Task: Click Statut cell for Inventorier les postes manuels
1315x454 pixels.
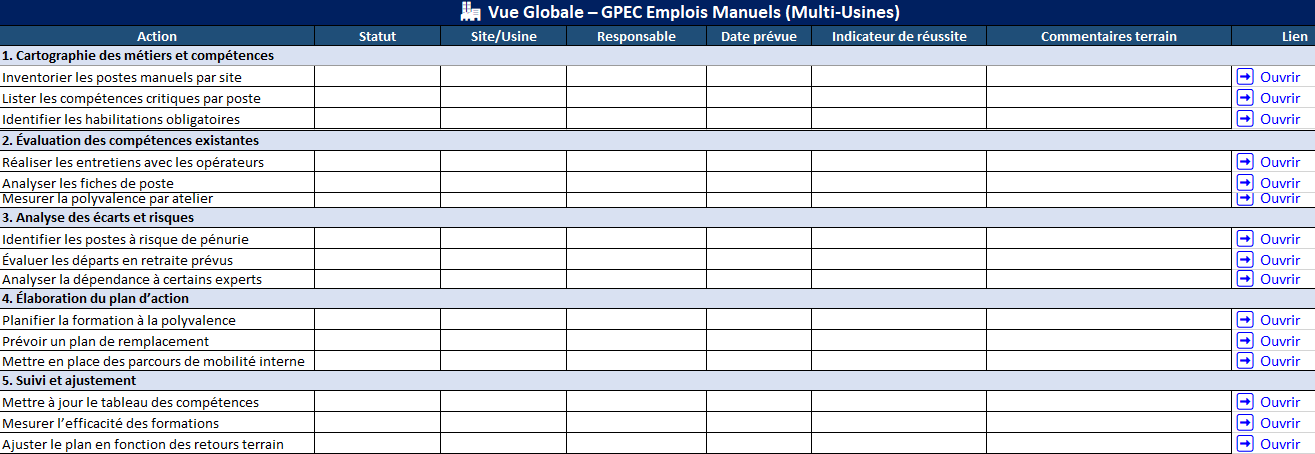Action: pyautogui.click(x=377, y=77)
